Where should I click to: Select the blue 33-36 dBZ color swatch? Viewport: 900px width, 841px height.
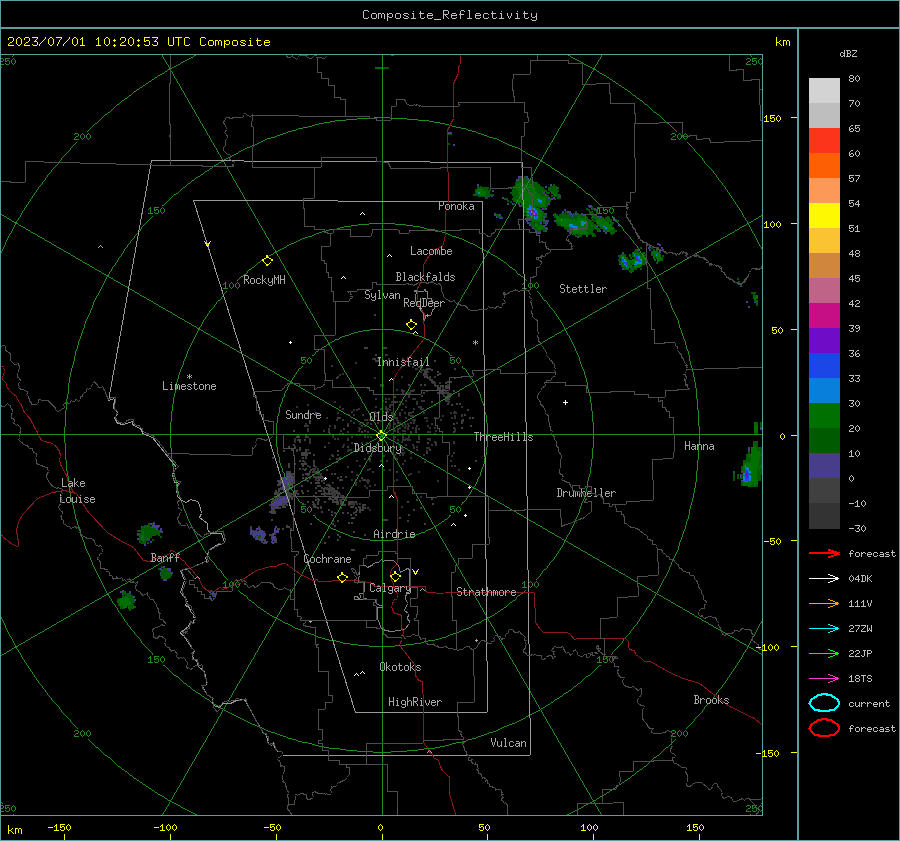point(824,366)
